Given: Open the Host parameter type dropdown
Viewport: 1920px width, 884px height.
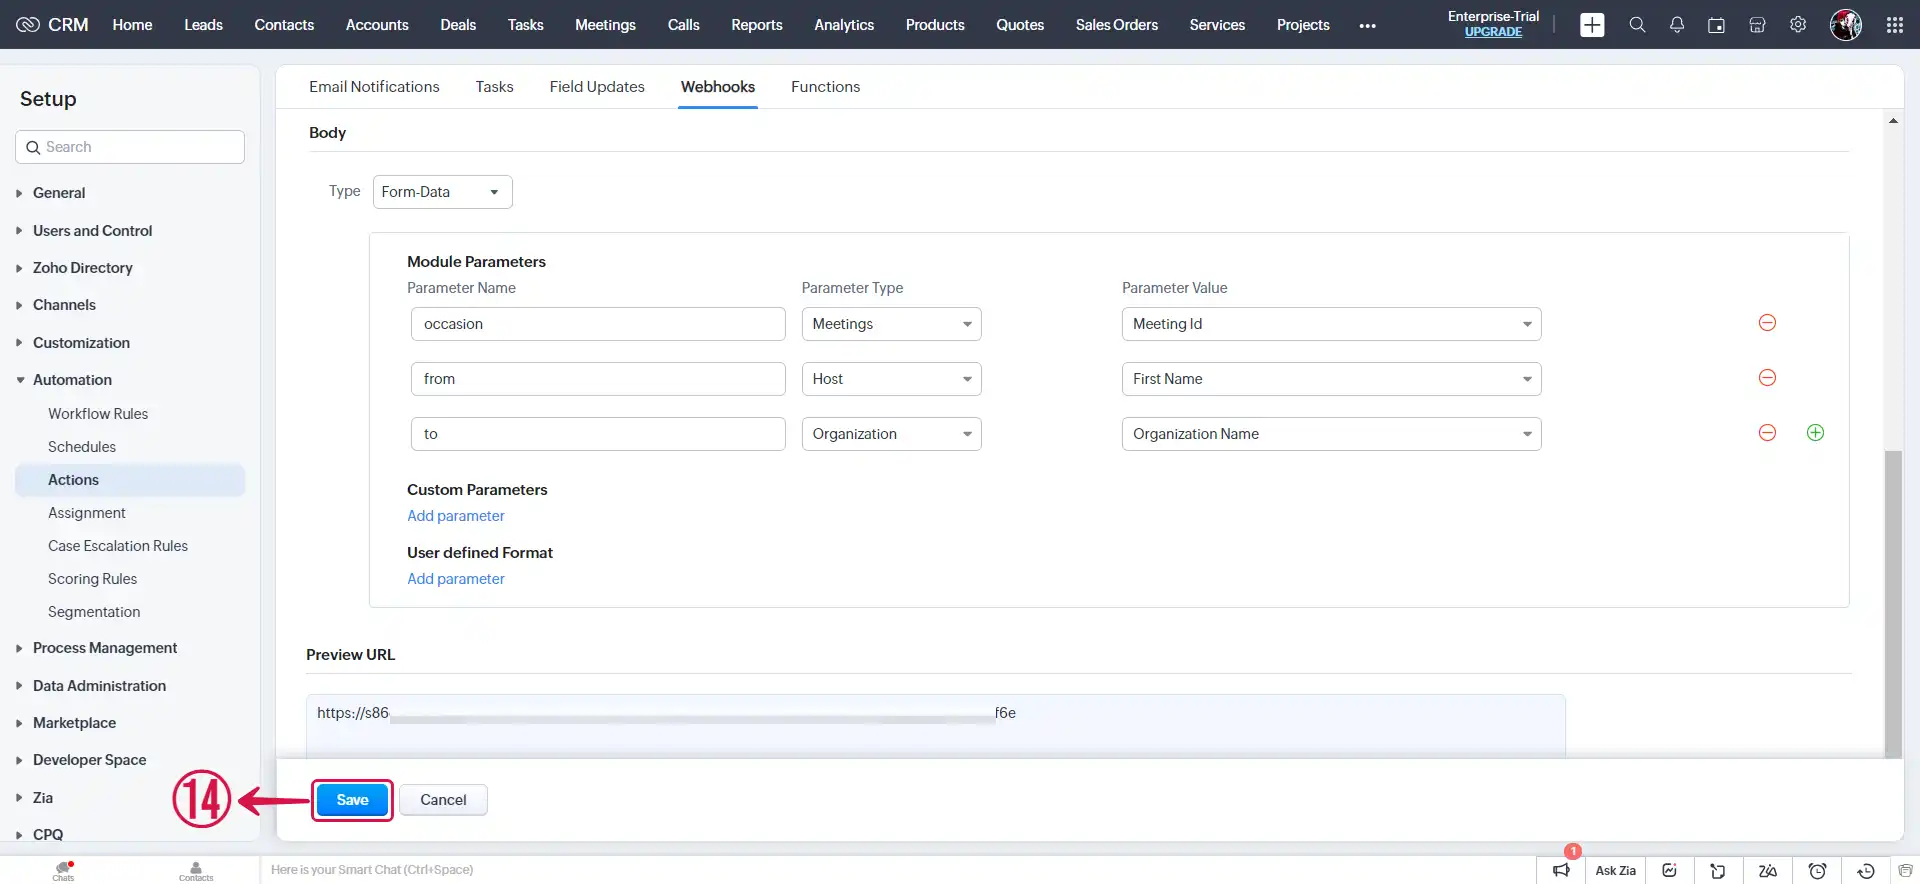Looking at the screenshot, I should (891, 379).
